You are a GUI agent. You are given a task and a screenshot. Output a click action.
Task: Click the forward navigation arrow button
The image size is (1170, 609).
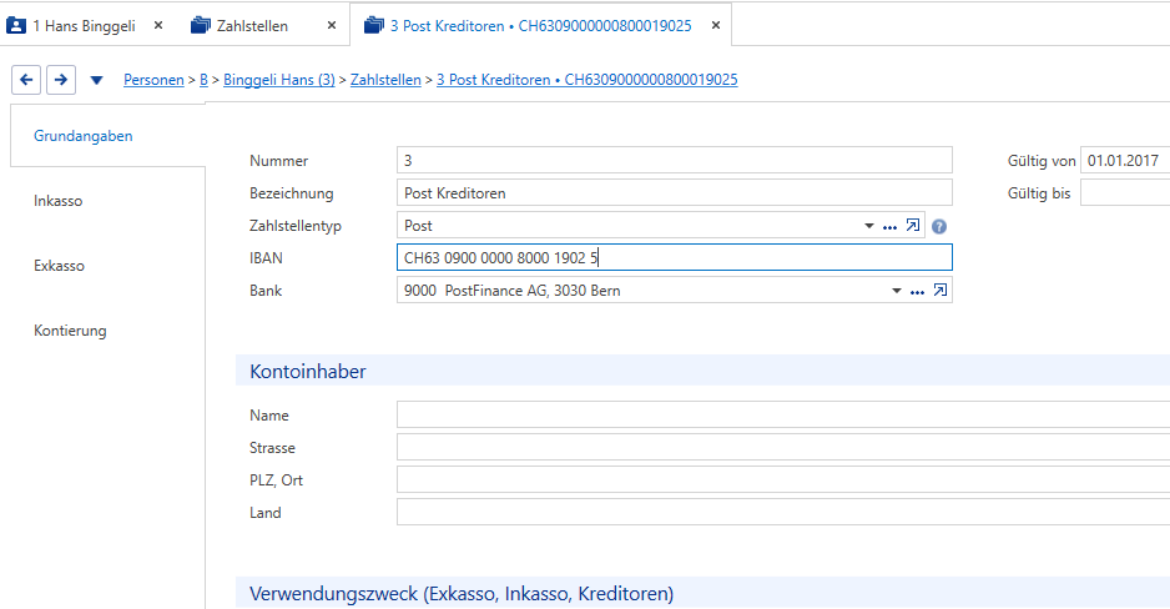point(61,79)
